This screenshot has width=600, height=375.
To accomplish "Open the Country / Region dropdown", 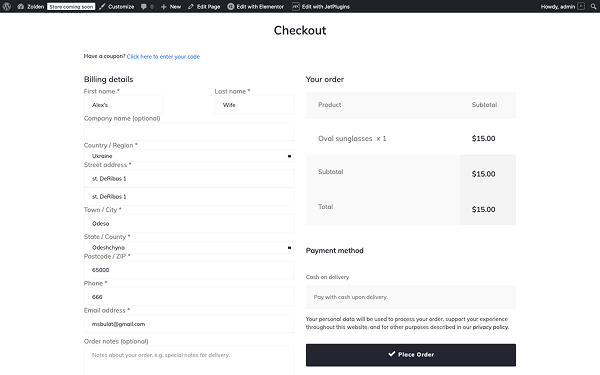I will click(x=189, y=156).
